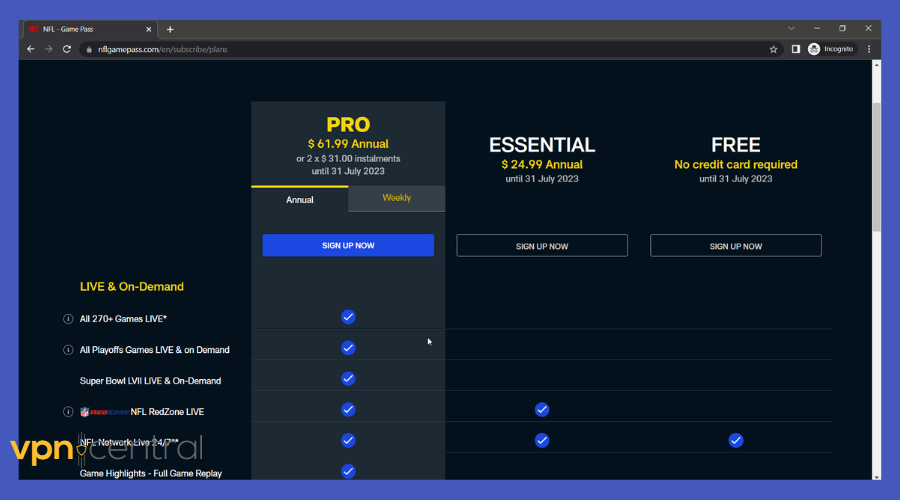Viewport: 900px width, 500px height.
Task: Reload the page with the refresh icon
Action: [x=67, y=49]
